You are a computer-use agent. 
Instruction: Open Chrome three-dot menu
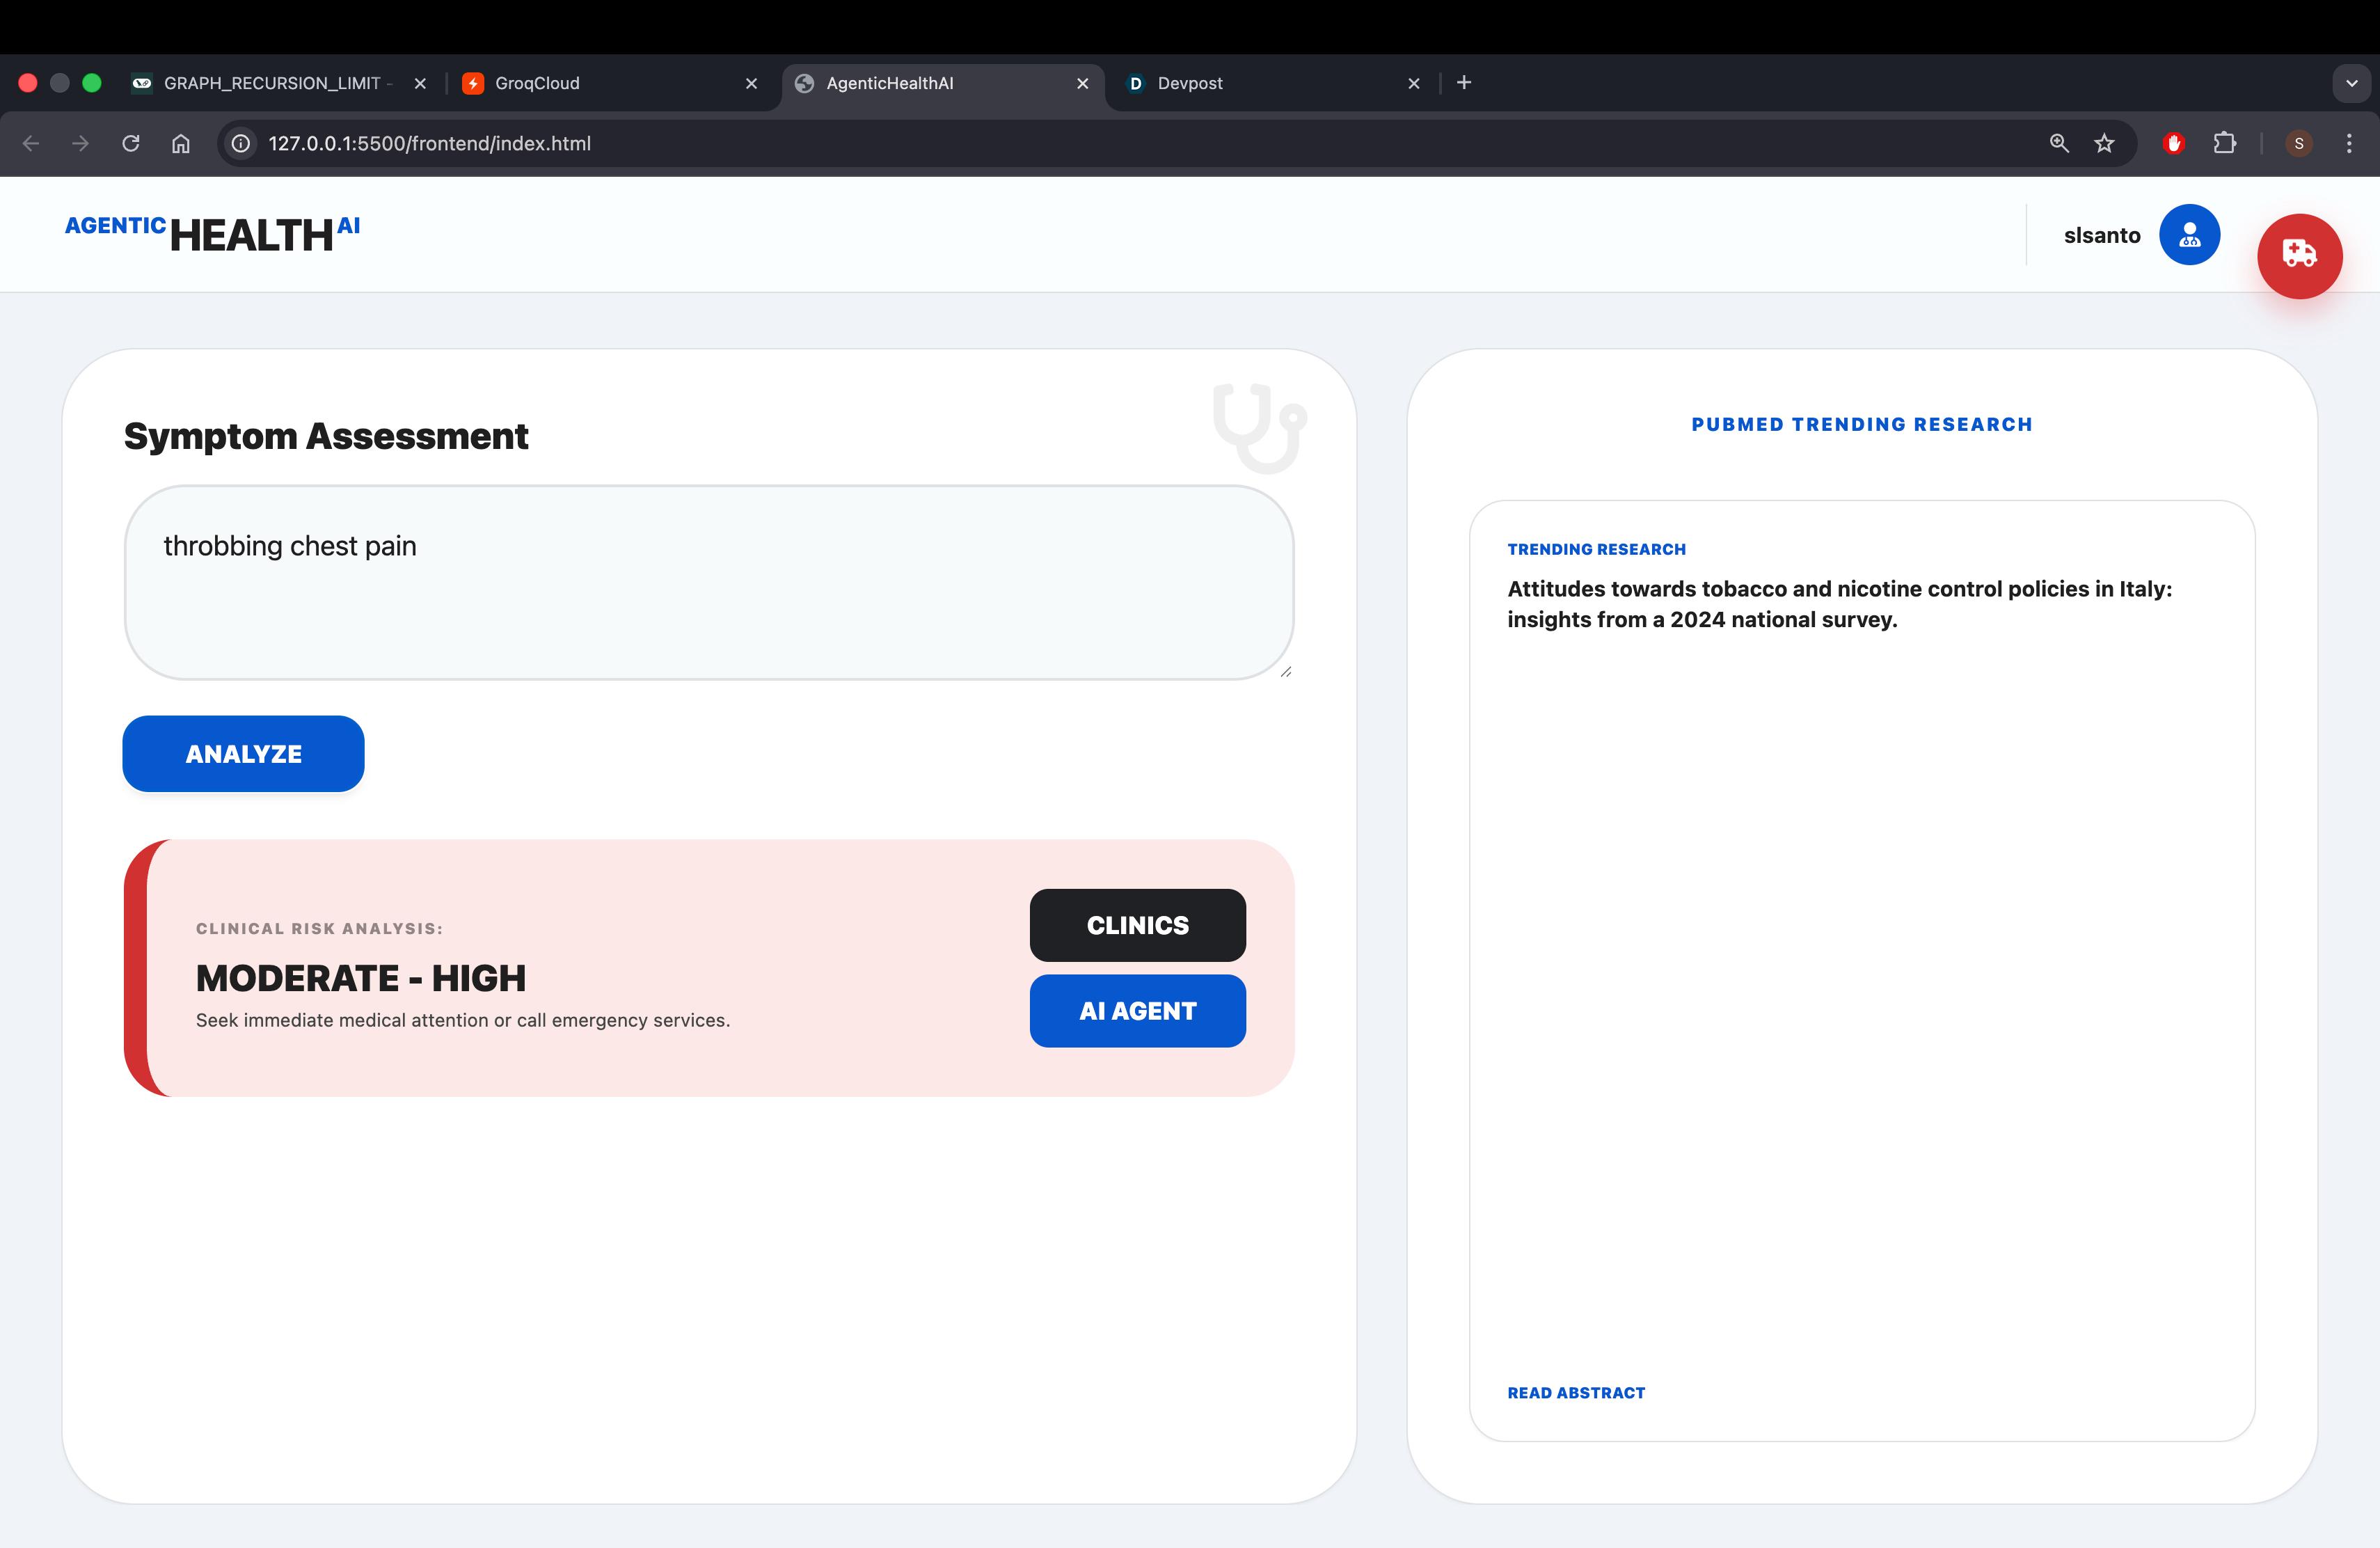click(x=2348, y=143)
